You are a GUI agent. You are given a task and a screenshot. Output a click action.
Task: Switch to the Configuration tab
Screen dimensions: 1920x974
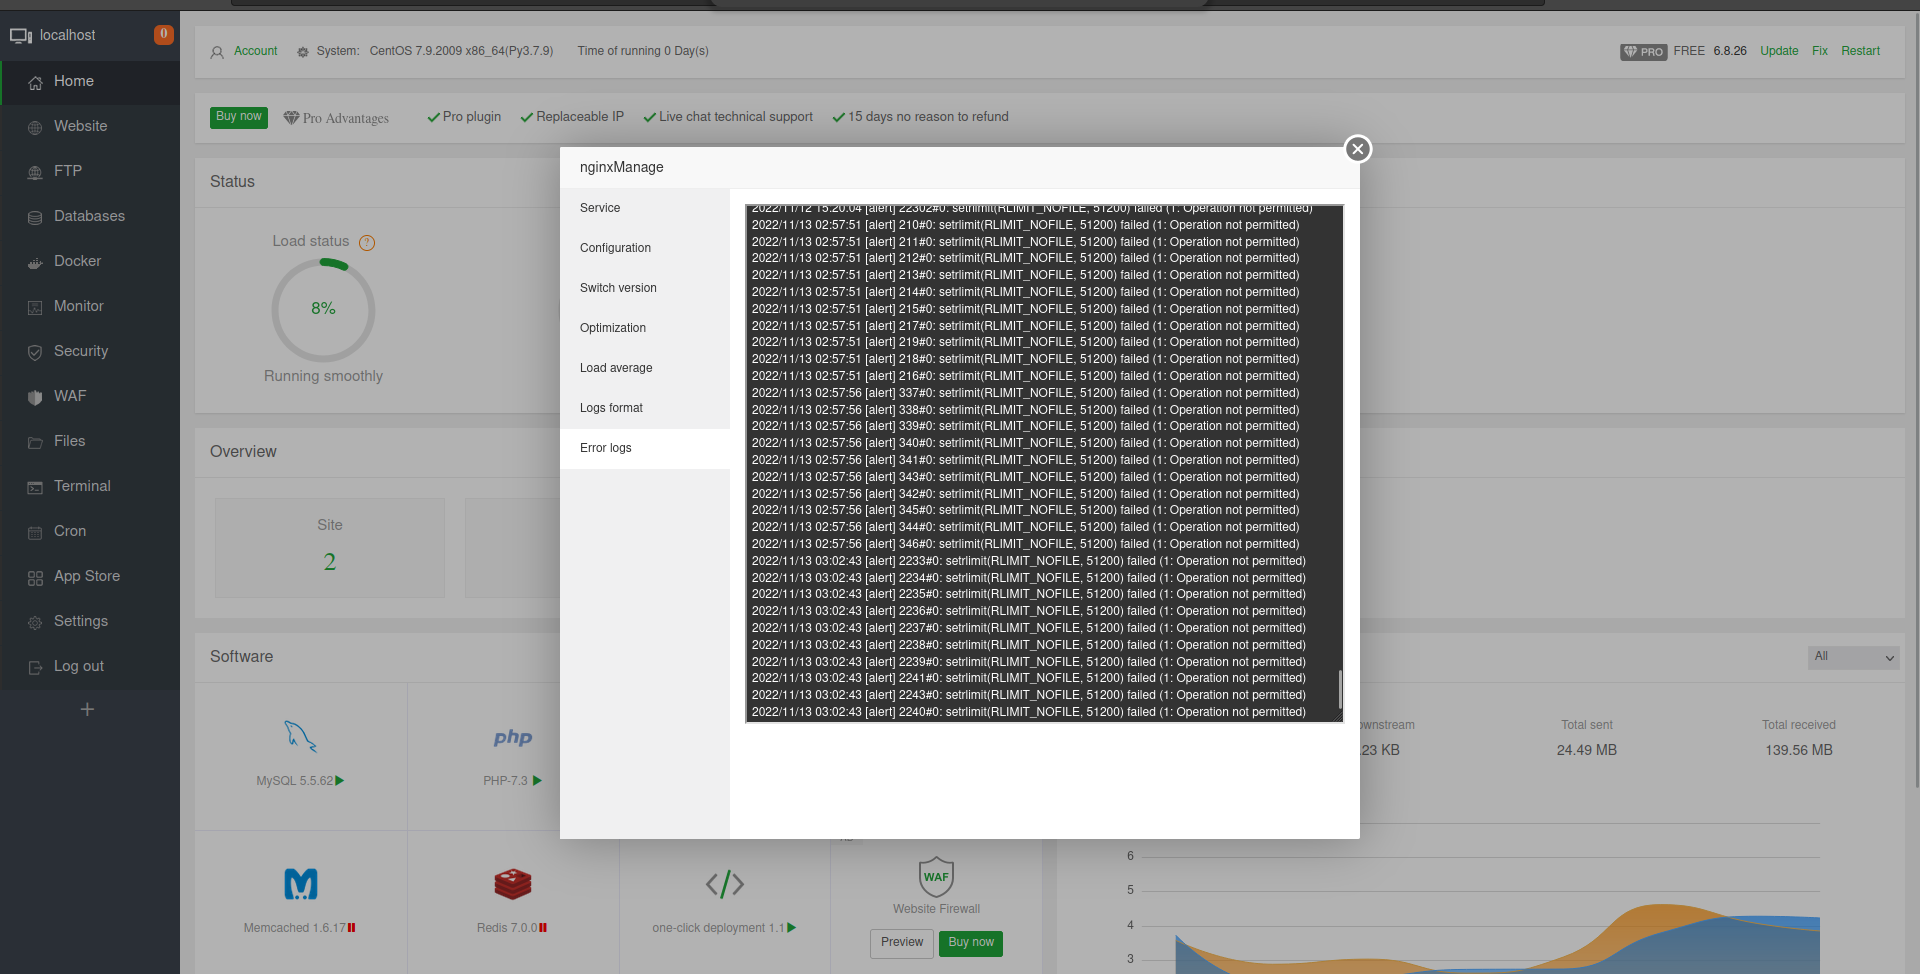[x=615, y=248]
